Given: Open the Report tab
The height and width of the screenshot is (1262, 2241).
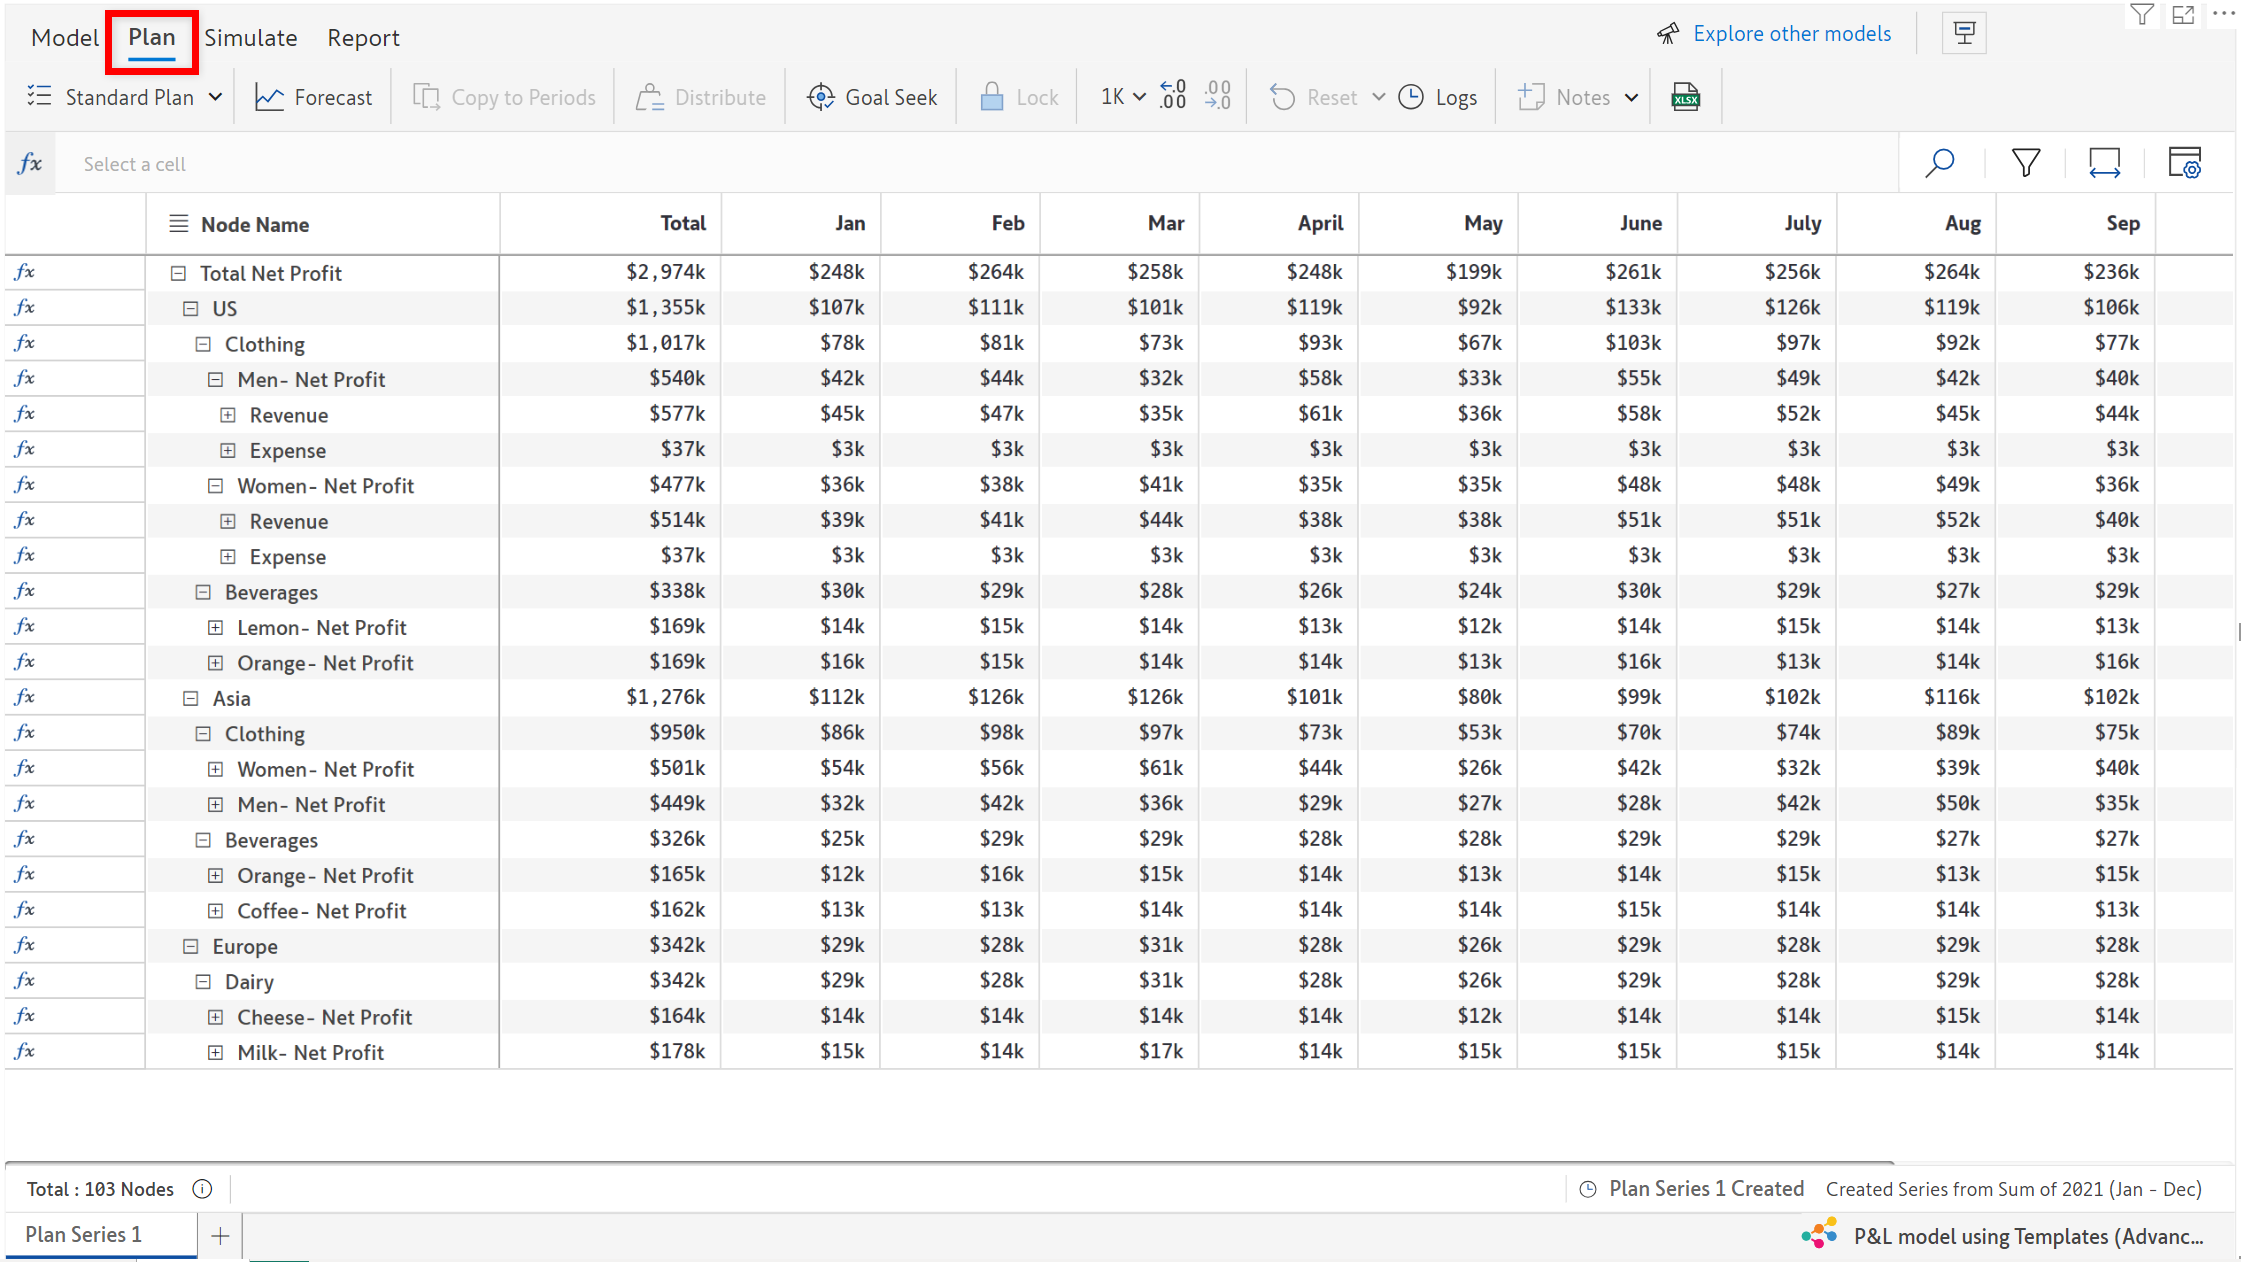Looking at the screenshot, I should click(363, 38).
